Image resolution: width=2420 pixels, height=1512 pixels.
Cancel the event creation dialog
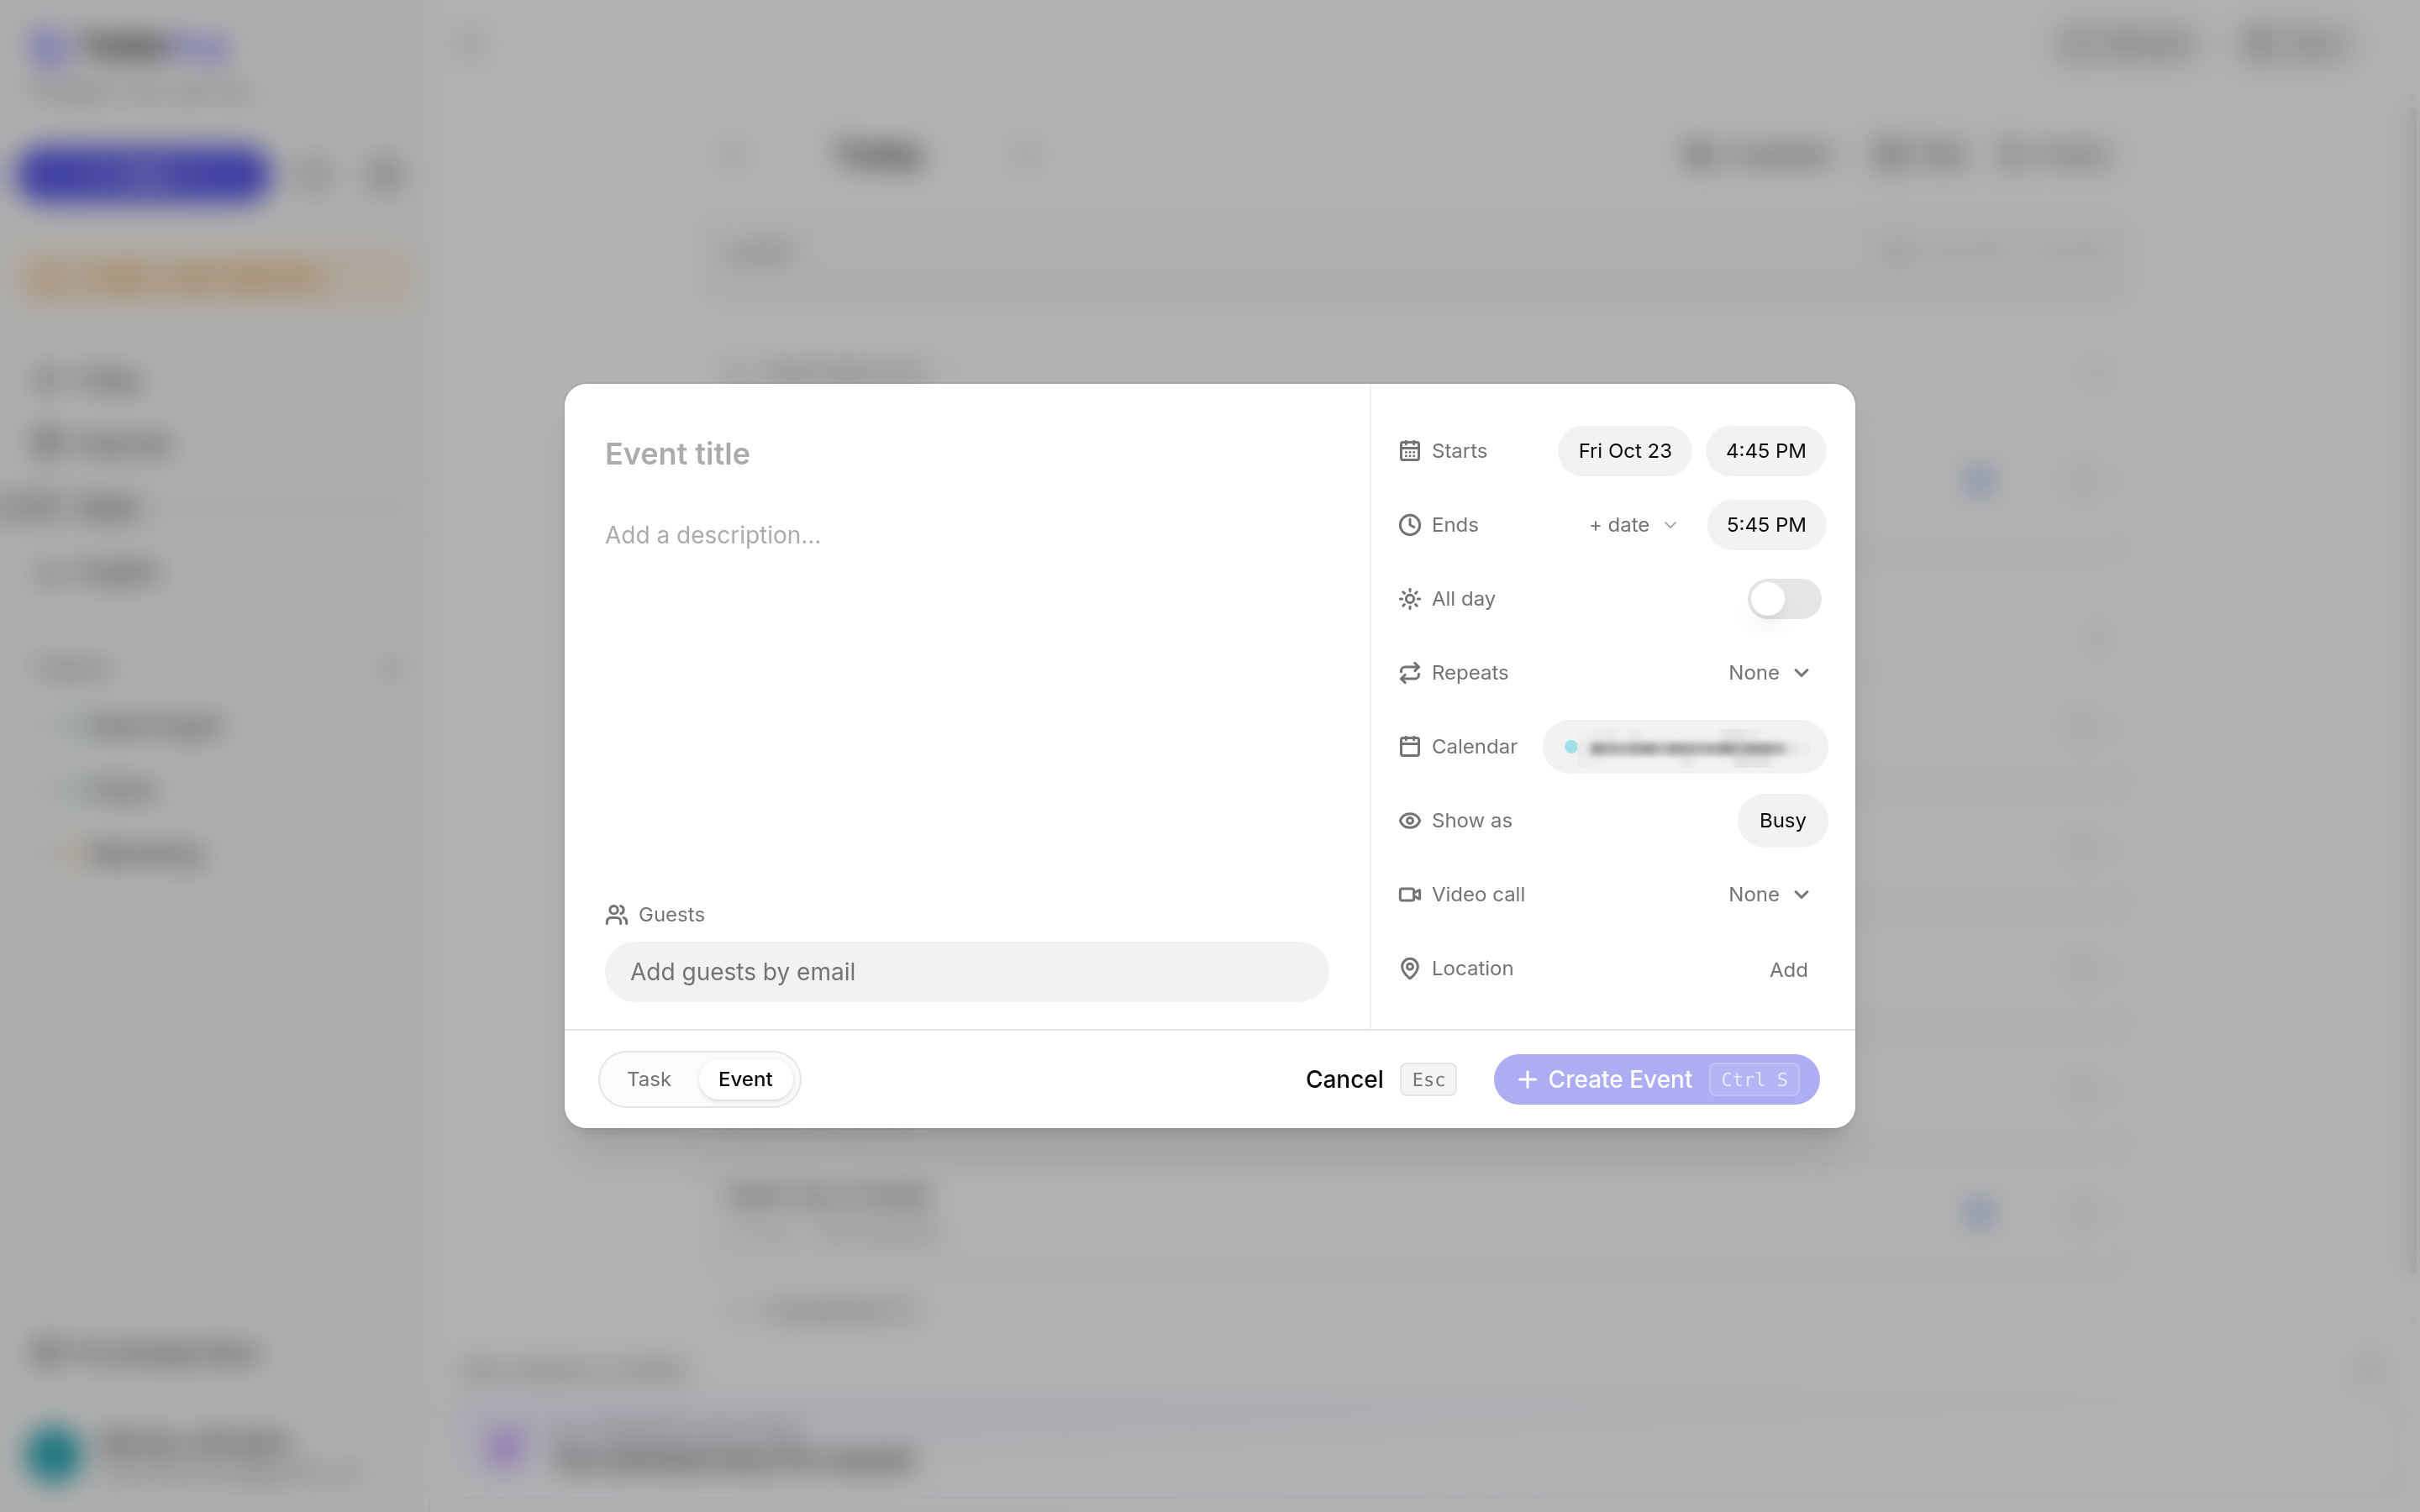click(1344, 1079)
